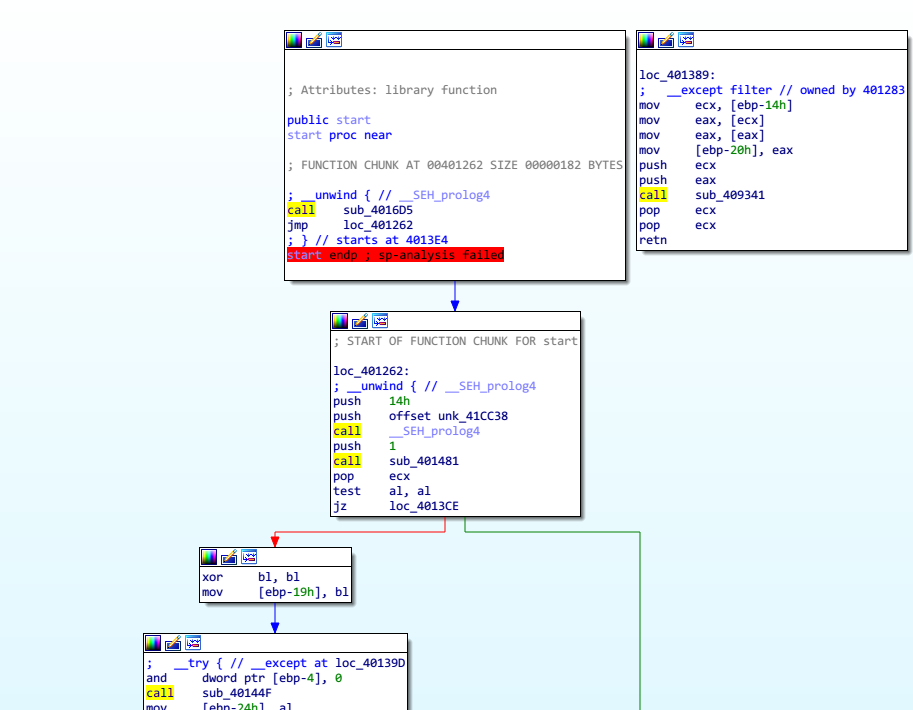This screenshot has height=710, width=913.
Task: Click group icon on the __try block
Action: [x=193, y=643]
